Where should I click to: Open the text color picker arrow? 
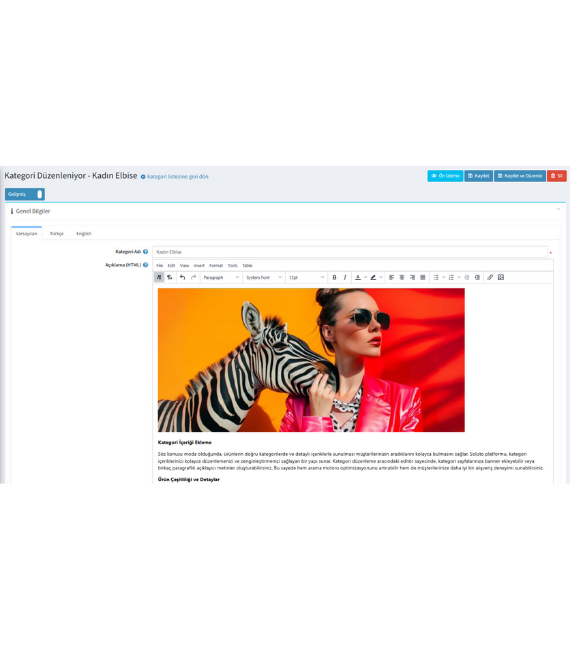click(365, 277)
